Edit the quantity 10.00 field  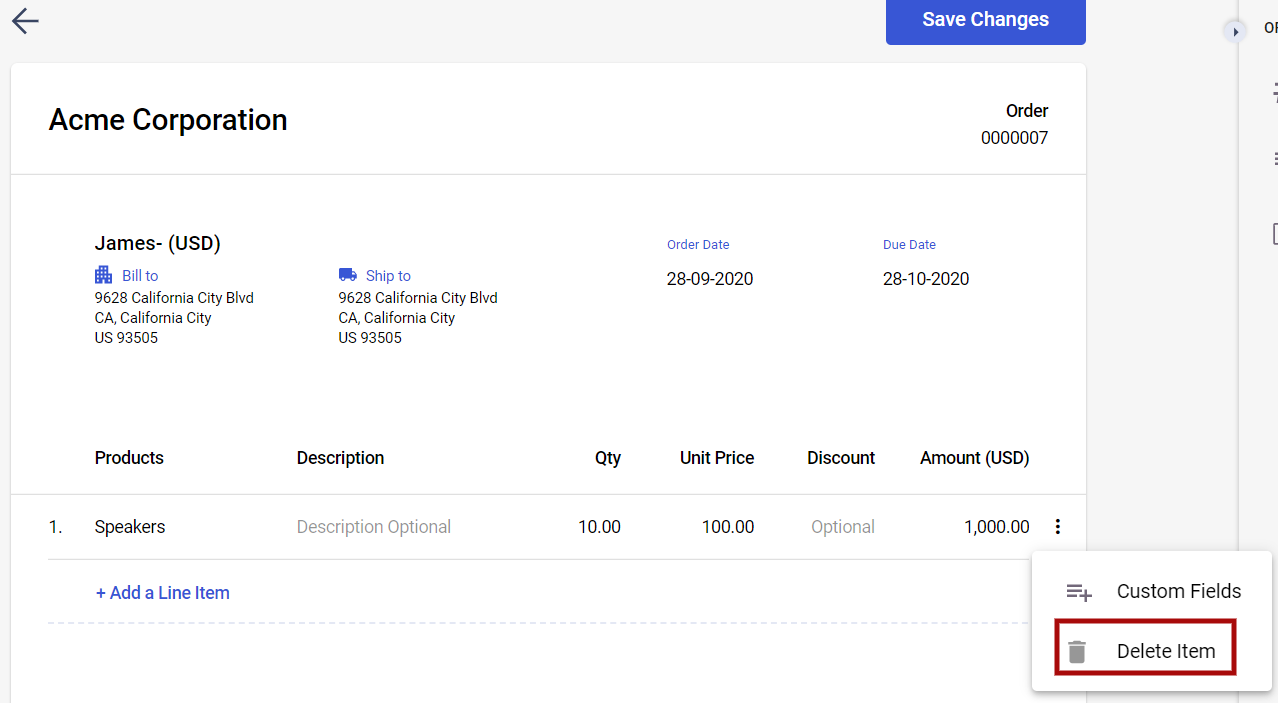point(599,527)
